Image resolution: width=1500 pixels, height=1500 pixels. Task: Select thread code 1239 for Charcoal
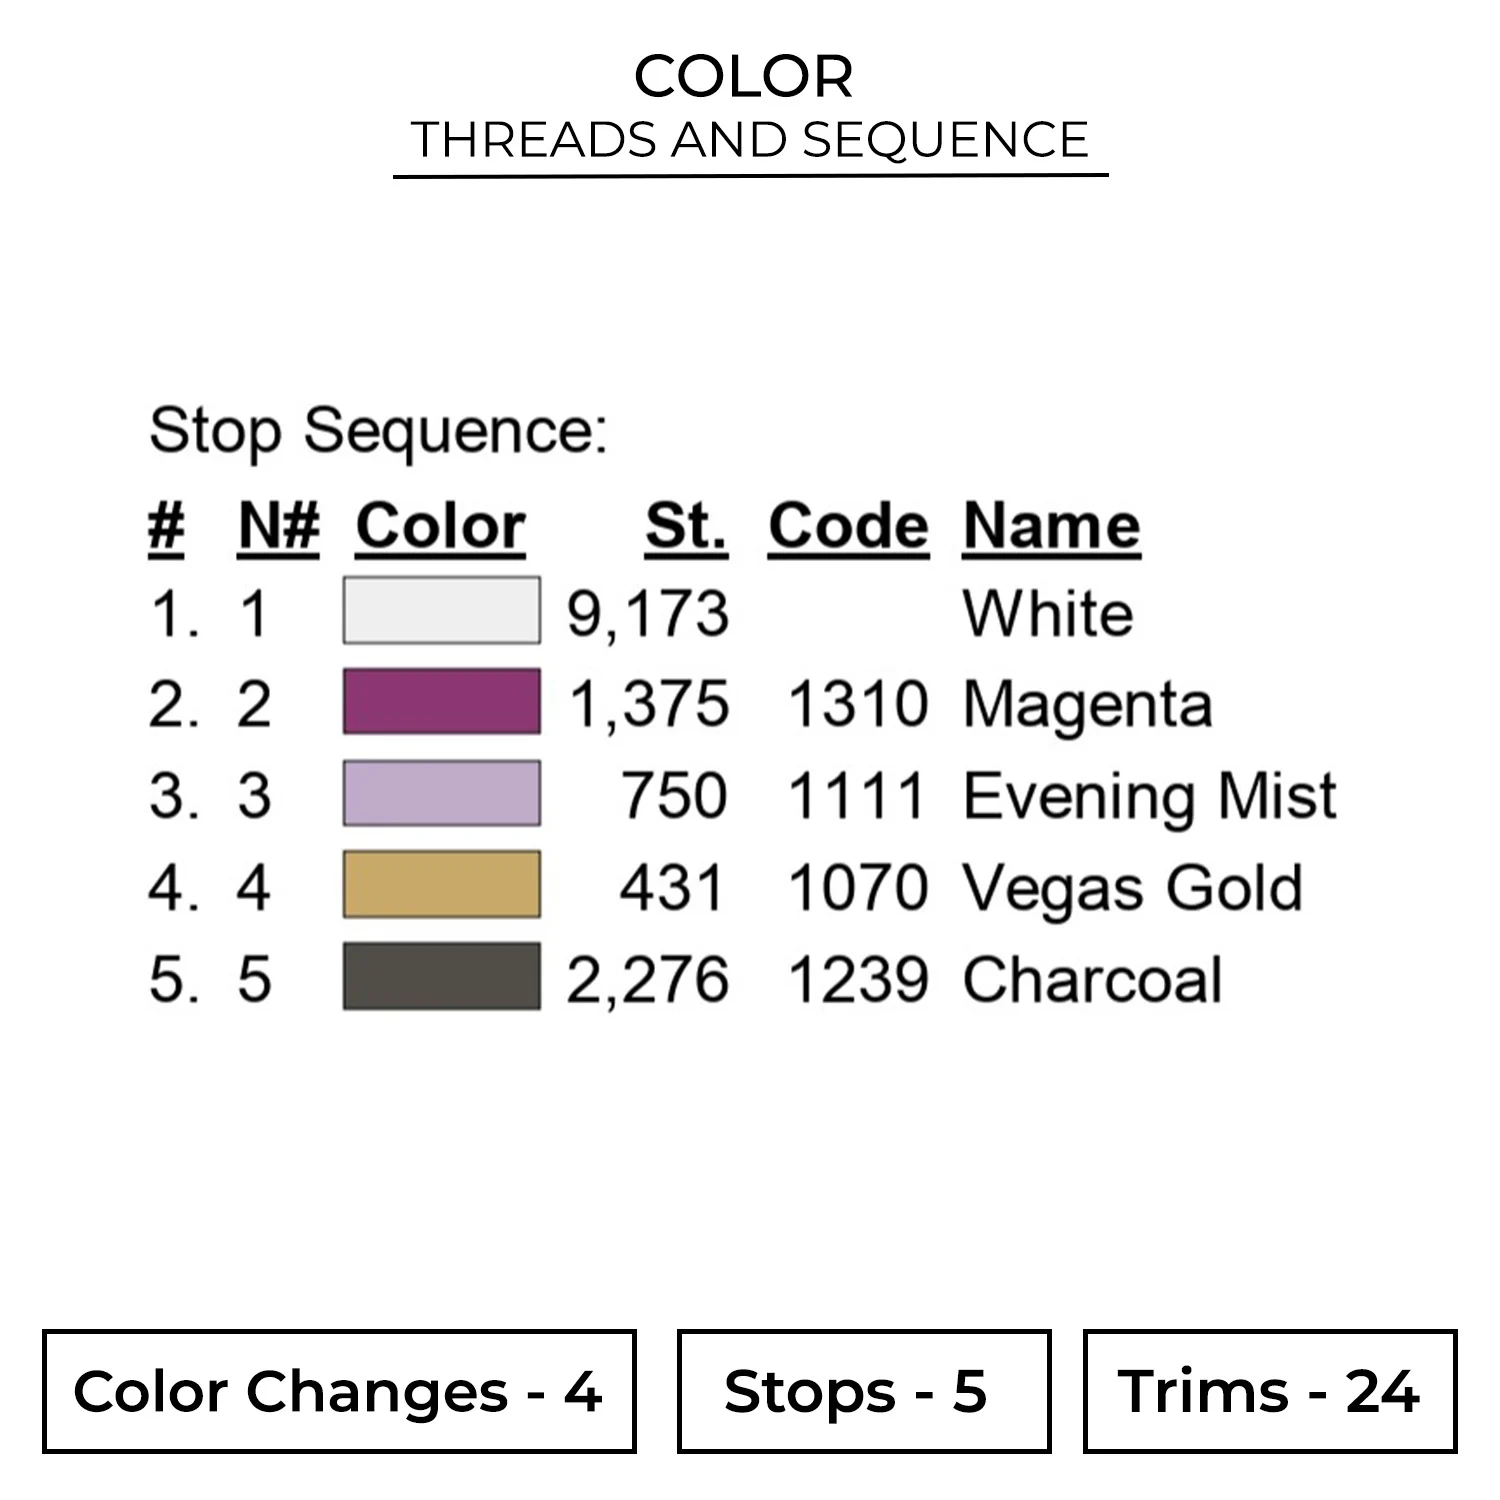point(858,979)
